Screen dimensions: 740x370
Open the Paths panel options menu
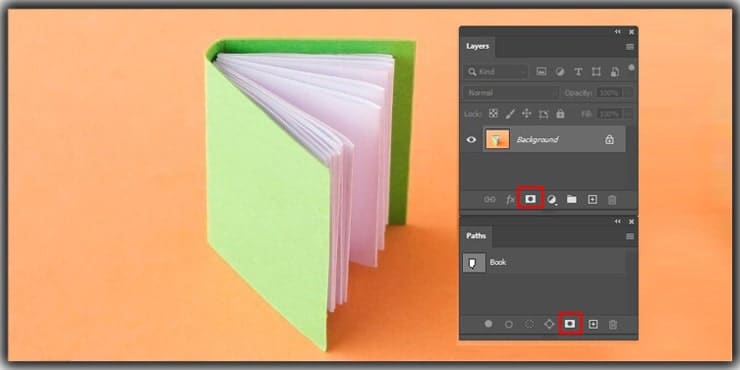pyautogui.click(x=630, y=236)
